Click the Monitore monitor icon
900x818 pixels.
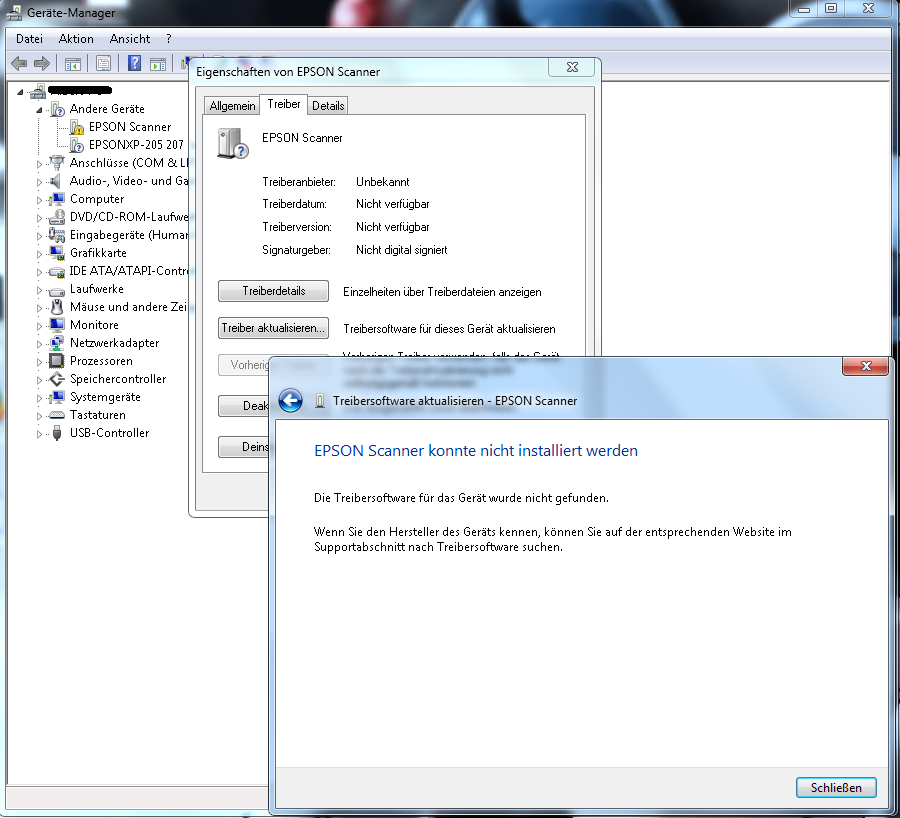tap(57, 325)
